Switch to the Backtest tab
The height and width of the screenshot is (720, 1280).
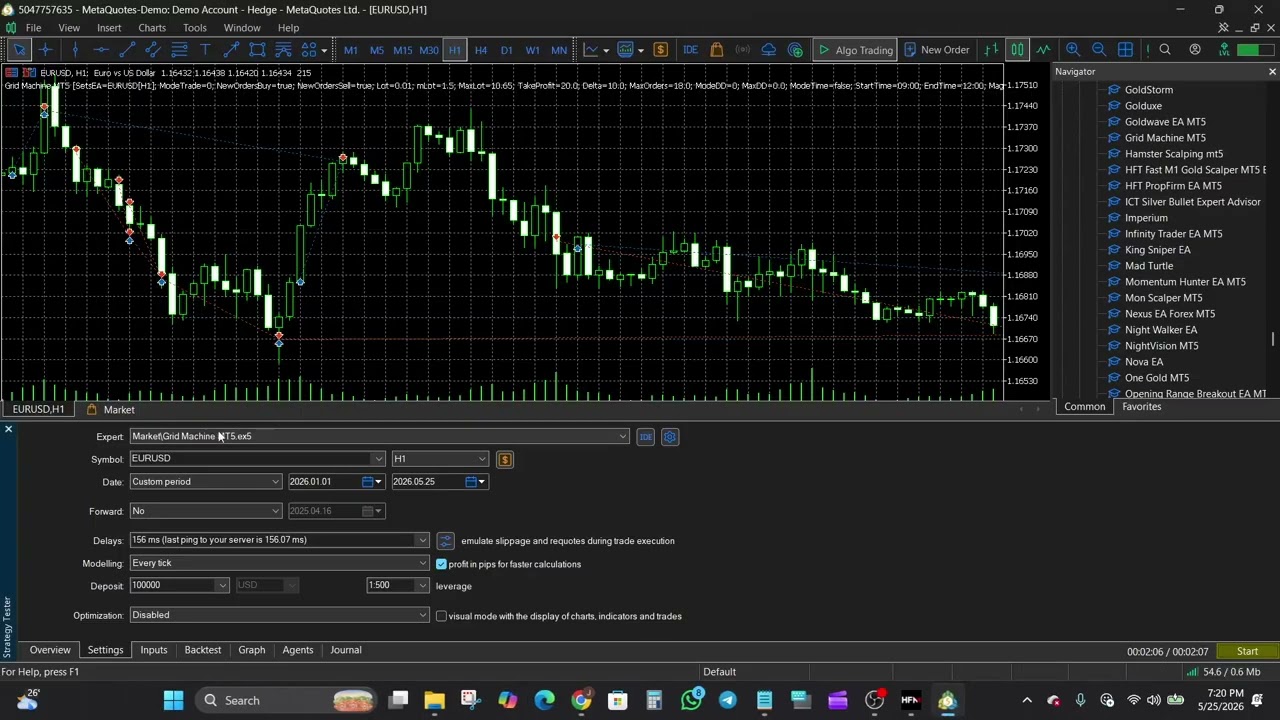point(203,650)
